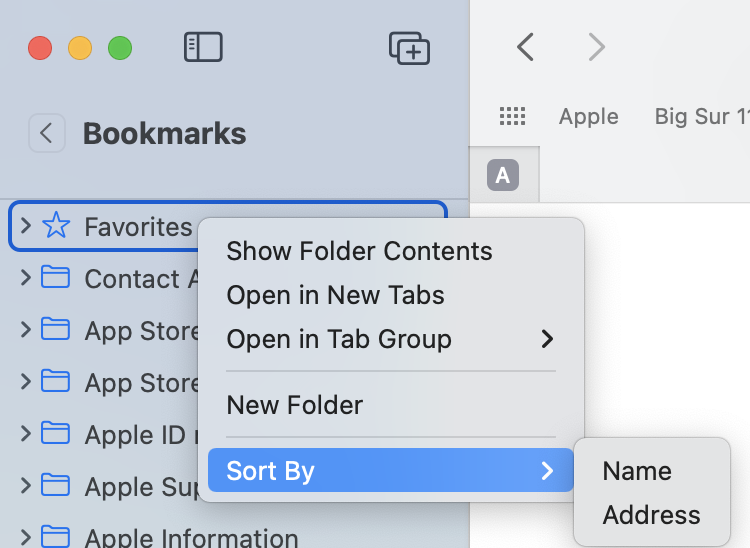
Task: Expand the Apple ID folder arrow
Action: click(x=26, y=433)
